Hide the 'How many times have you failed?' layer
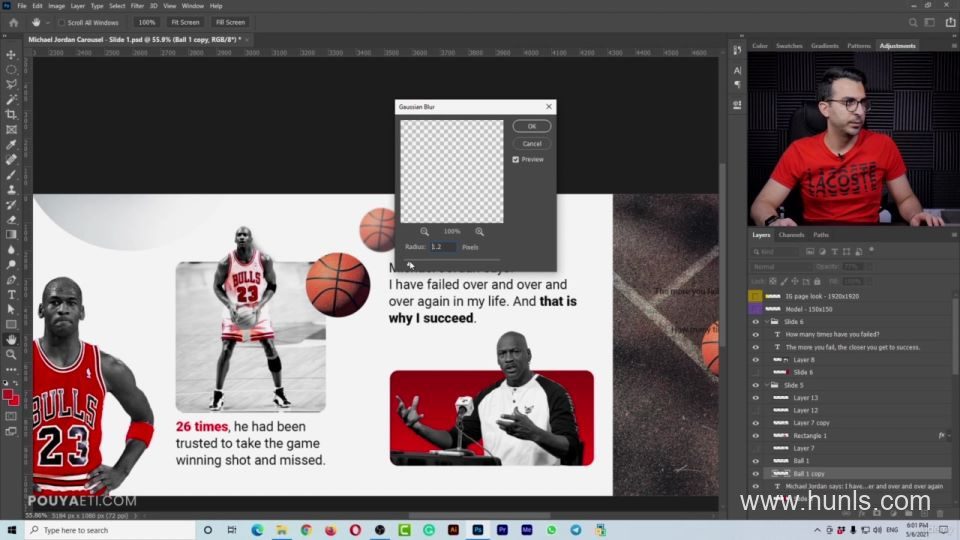Image resolution: width=960 pixels, height=540 pixels. pyautogui.click(x=756, y=334)
